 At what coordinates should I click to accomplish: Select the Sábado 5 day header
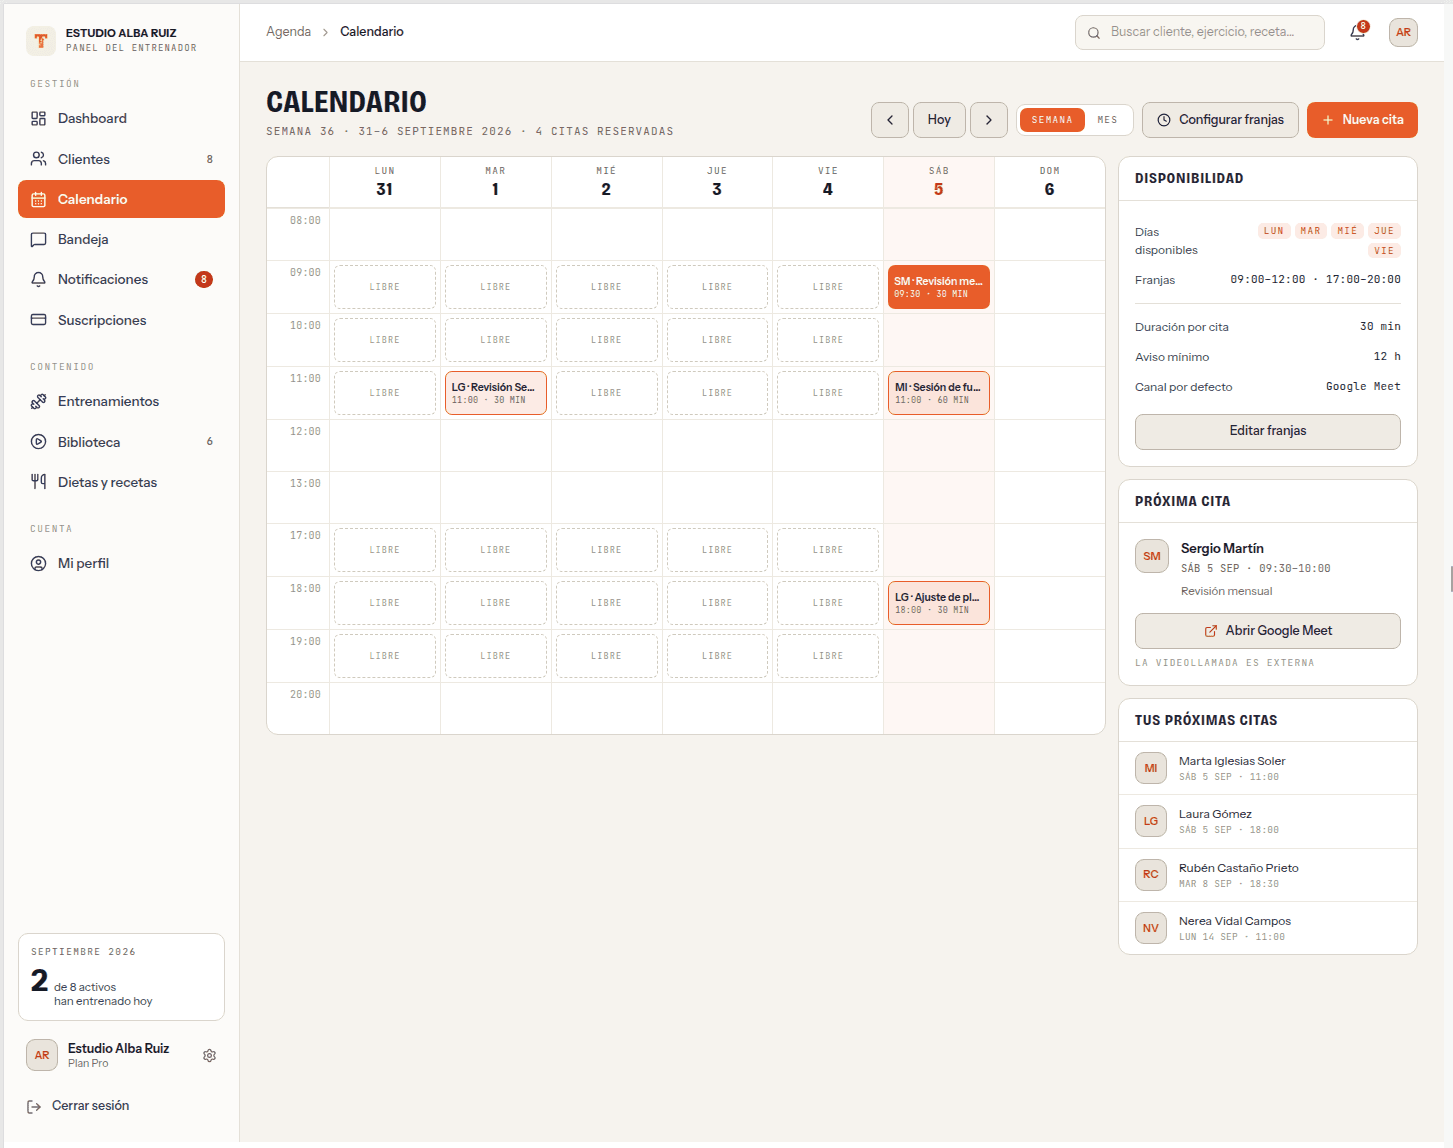click(x=939, y=182)
